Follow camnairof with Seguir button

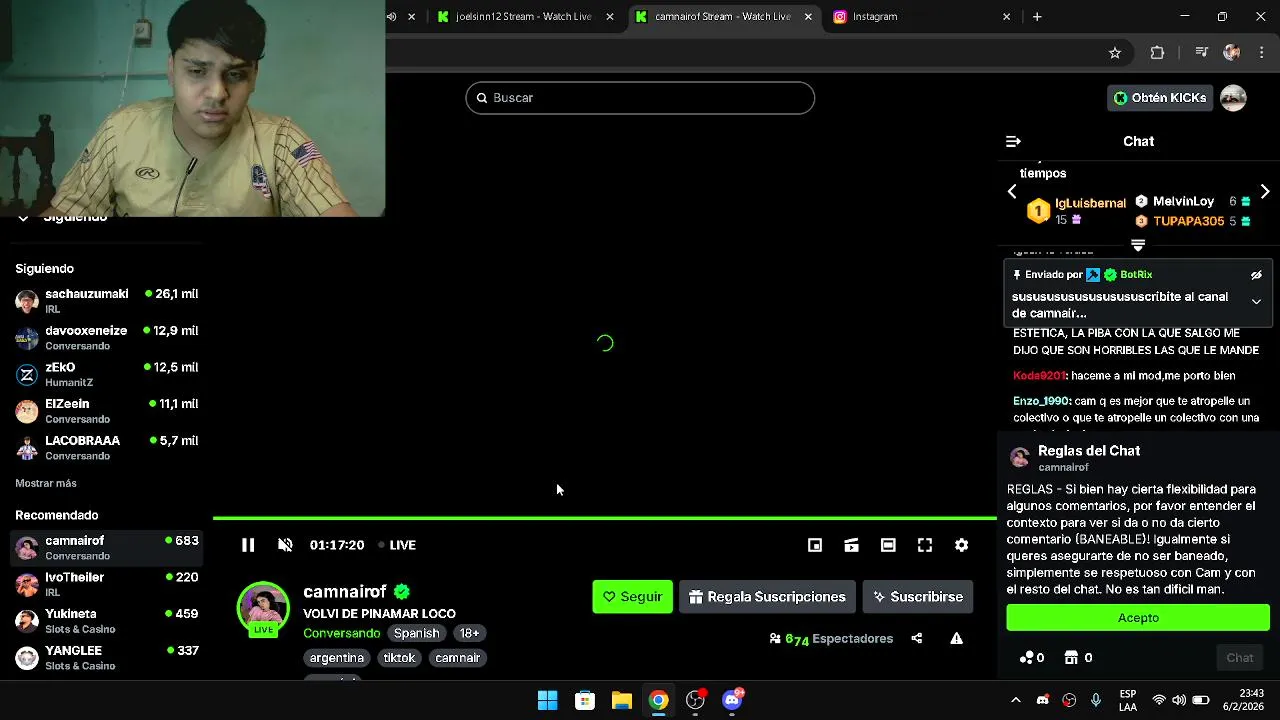633,597
